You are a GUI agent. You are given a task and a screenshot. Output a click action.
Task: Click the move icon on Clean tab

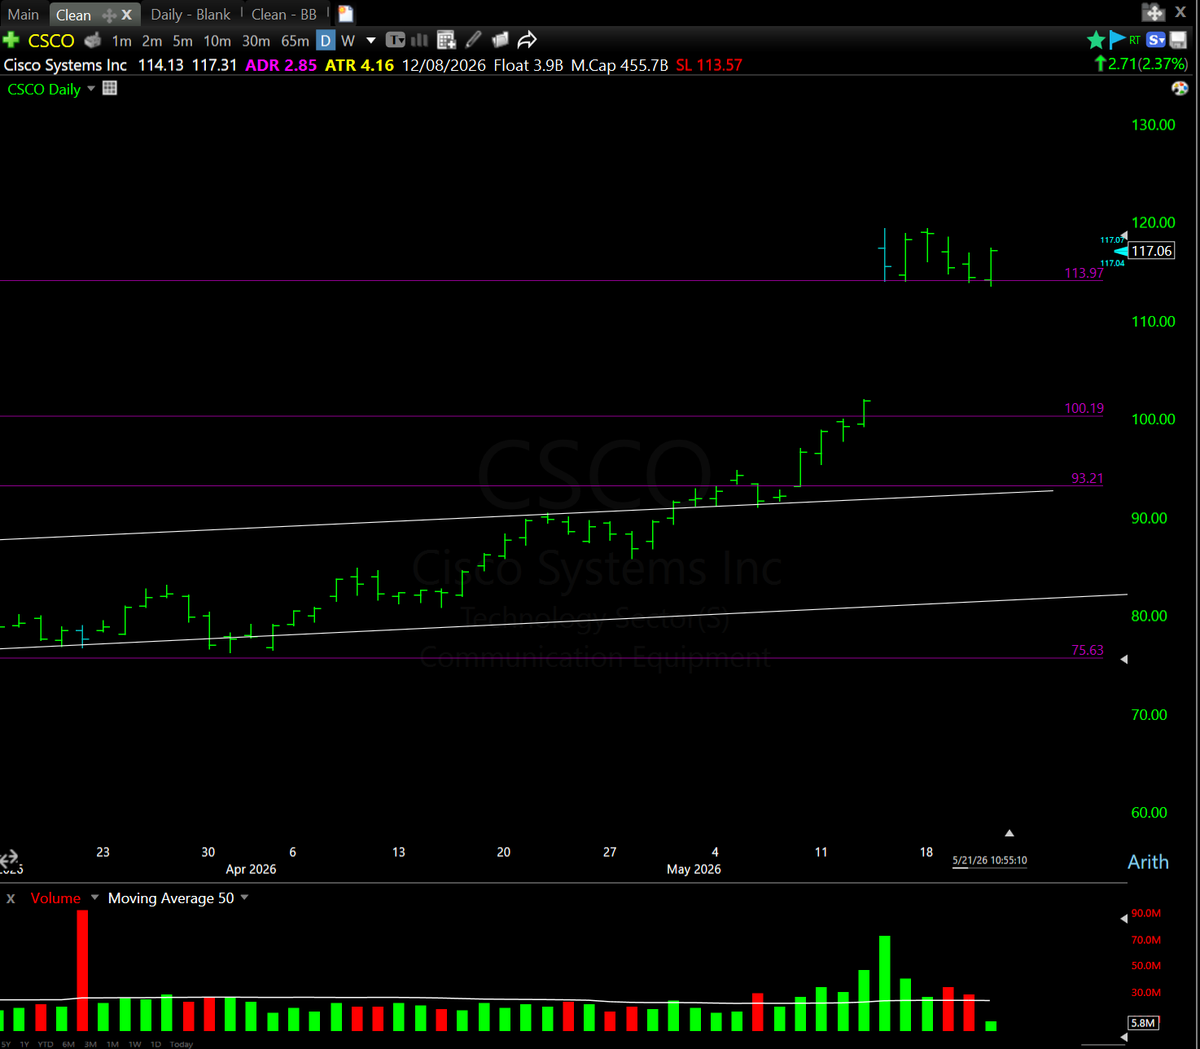pyautogui.click(x=109, y=15)
